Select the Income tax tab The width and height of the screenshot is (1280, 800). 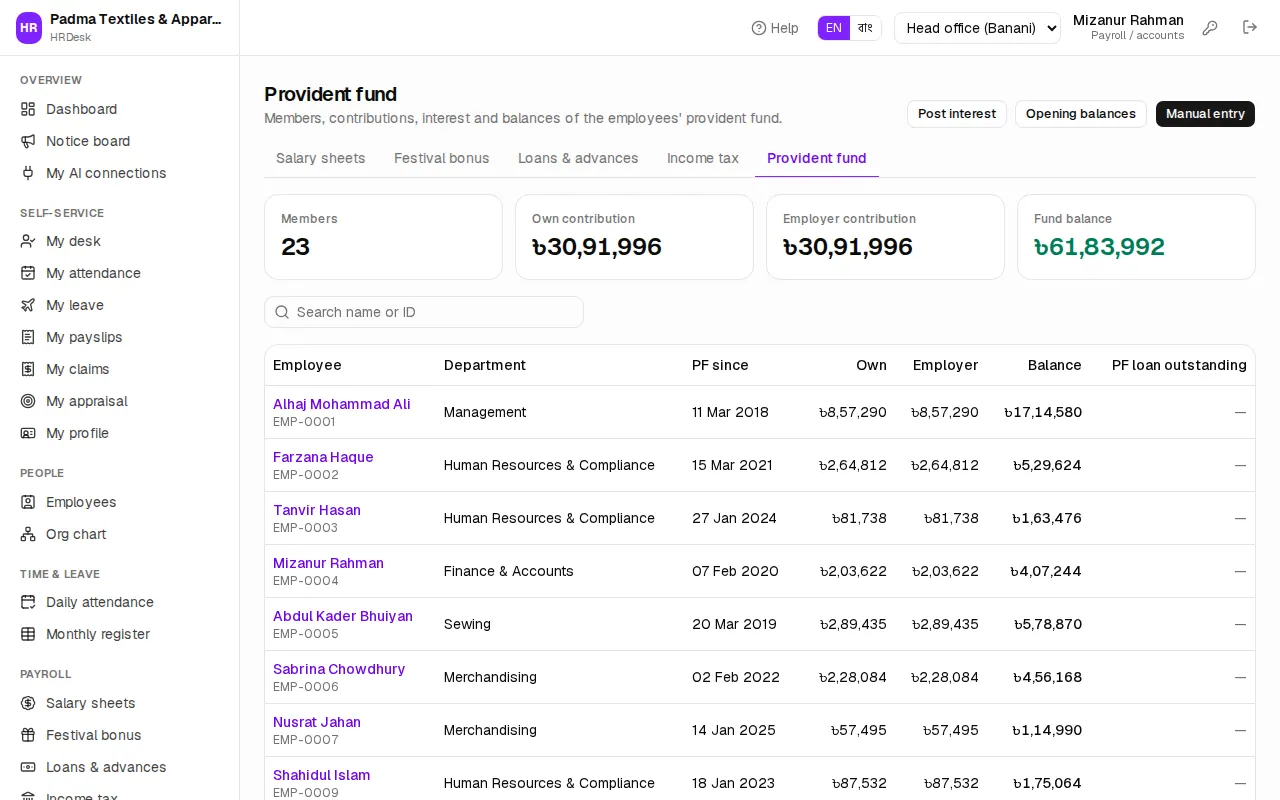click(x=703, y=158)
